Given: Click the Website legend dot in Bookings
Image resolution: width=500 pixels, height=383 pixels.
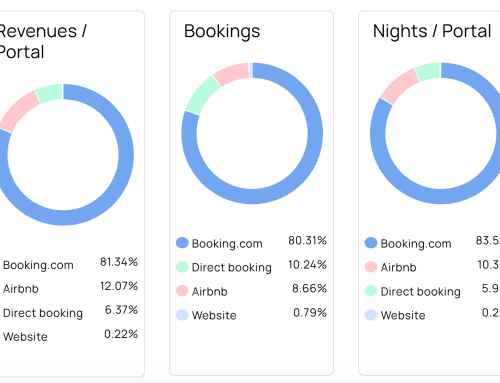Looking at the screenshot, I should tap(182, 315).
